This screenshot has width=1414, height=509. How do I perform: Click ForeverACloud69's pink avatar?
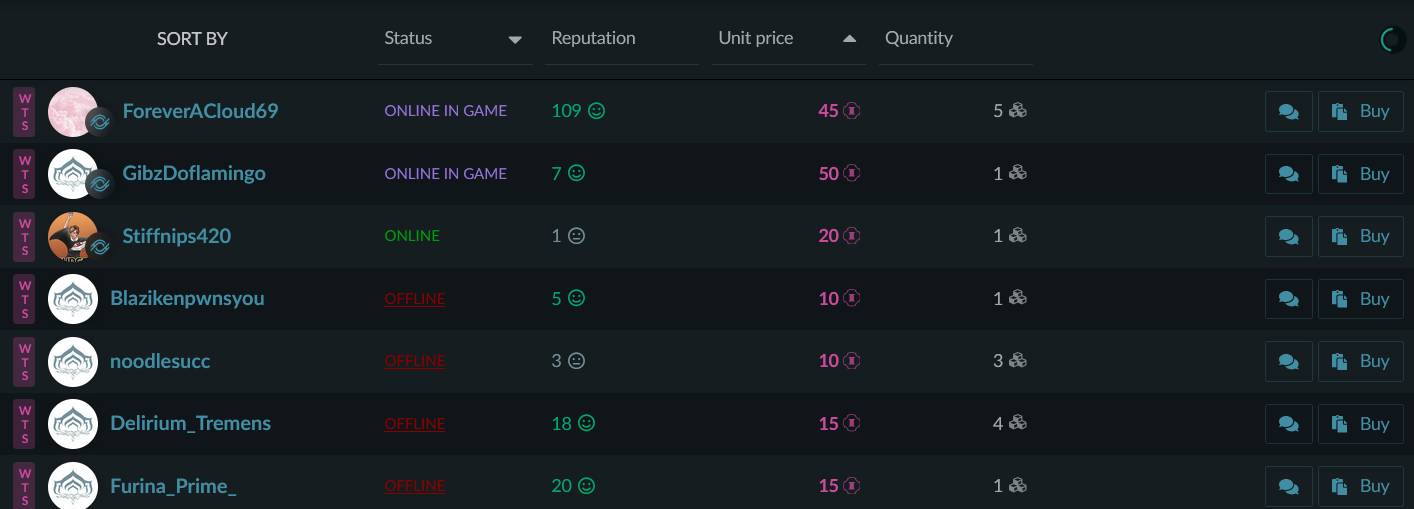tap(72, 111)
